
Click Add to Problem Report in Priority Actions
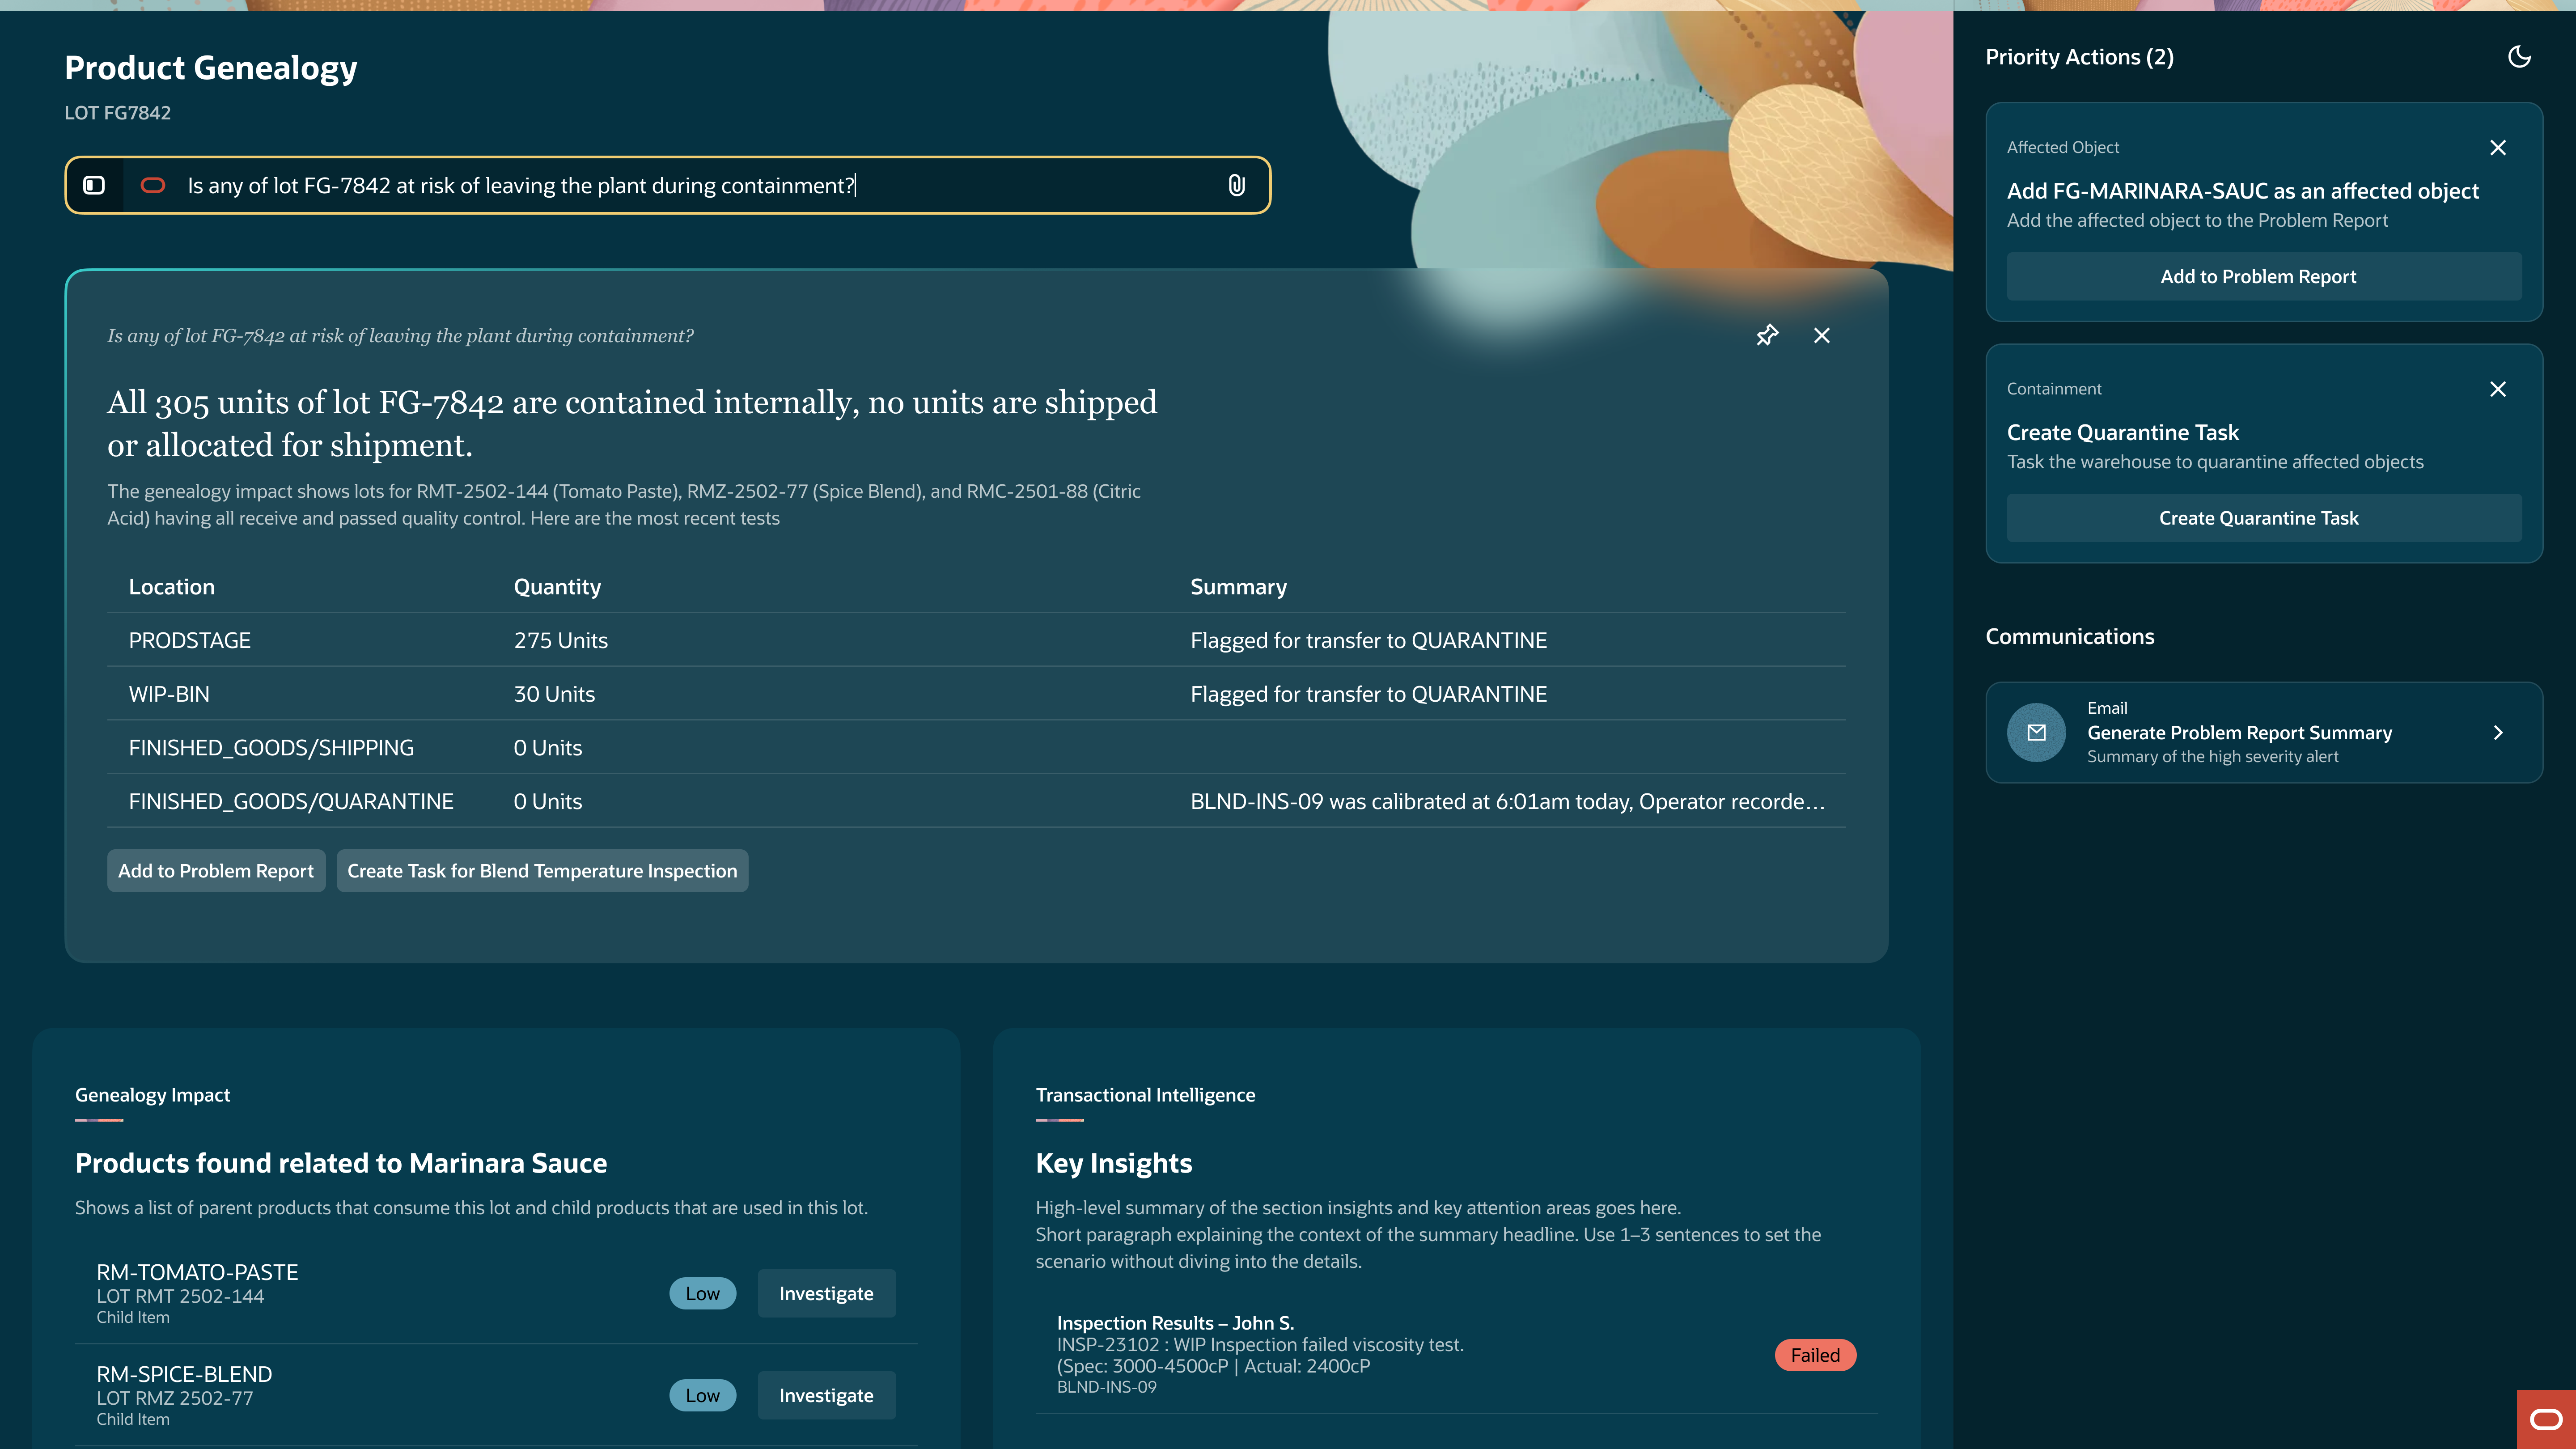coord(2264,277)
